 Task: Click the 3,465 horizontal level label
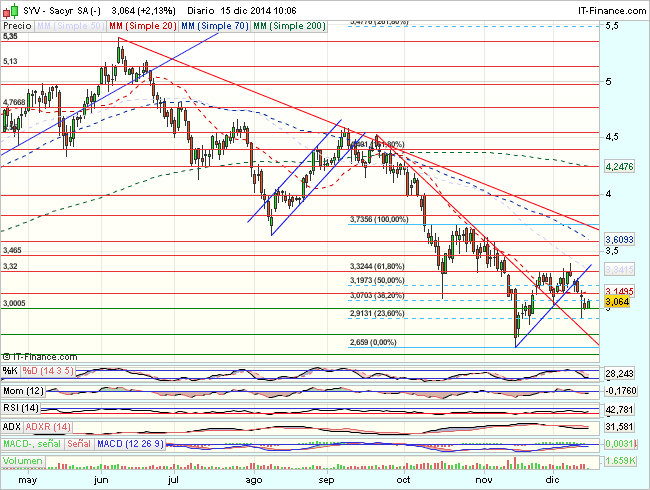click(12, 250)
